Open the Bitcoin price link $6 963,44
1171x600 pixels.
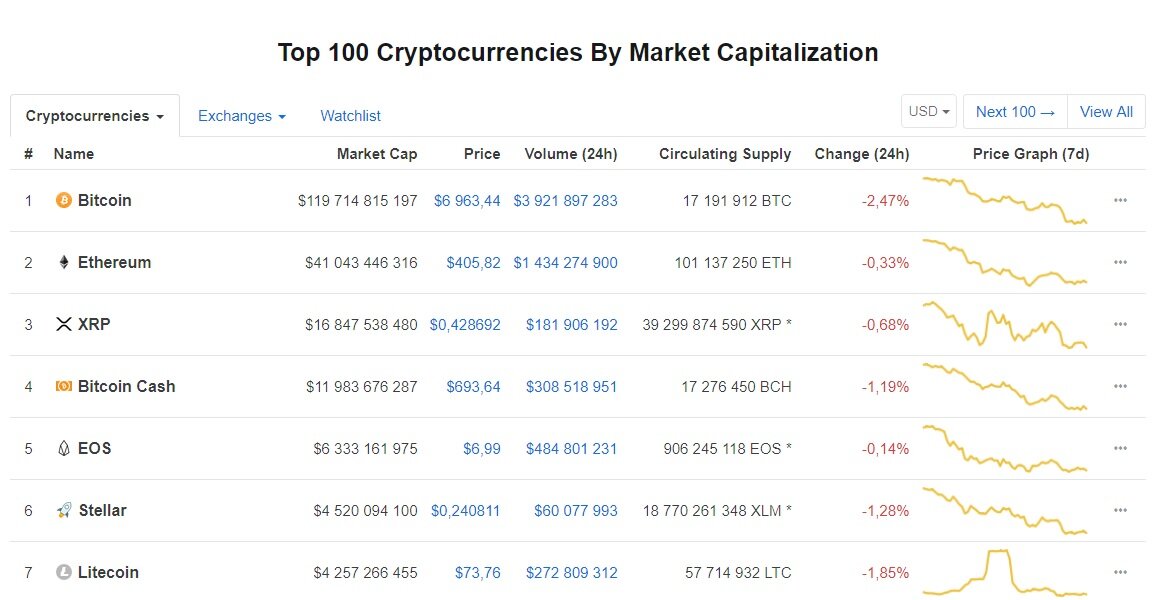tap(467, 201)
